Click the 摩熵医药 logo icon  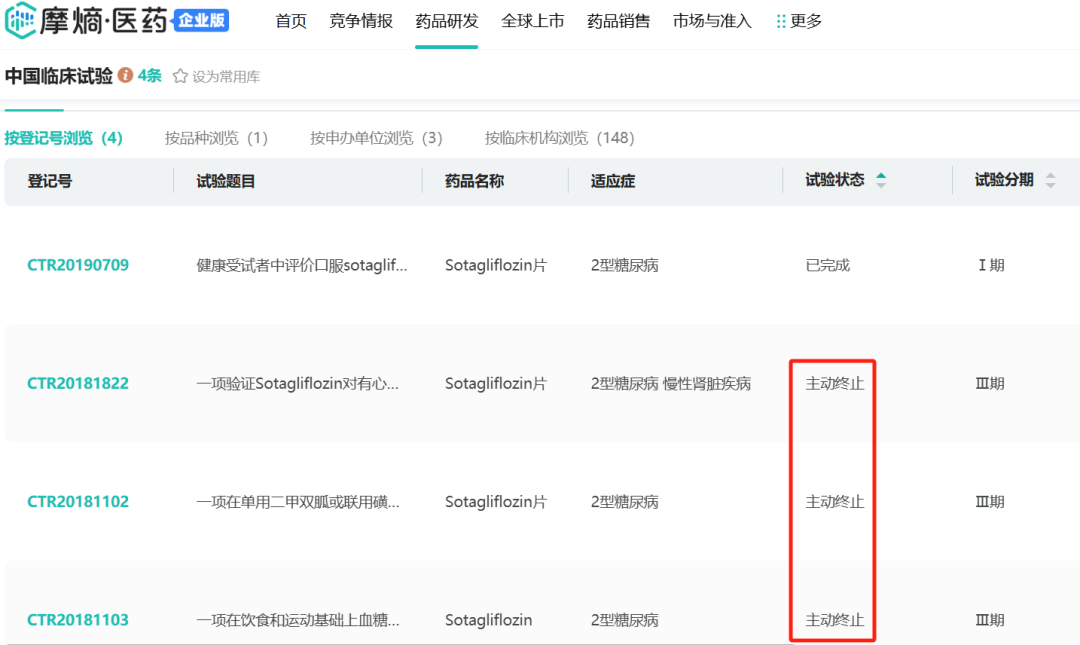pyautogui.click(x=20, y=21)
